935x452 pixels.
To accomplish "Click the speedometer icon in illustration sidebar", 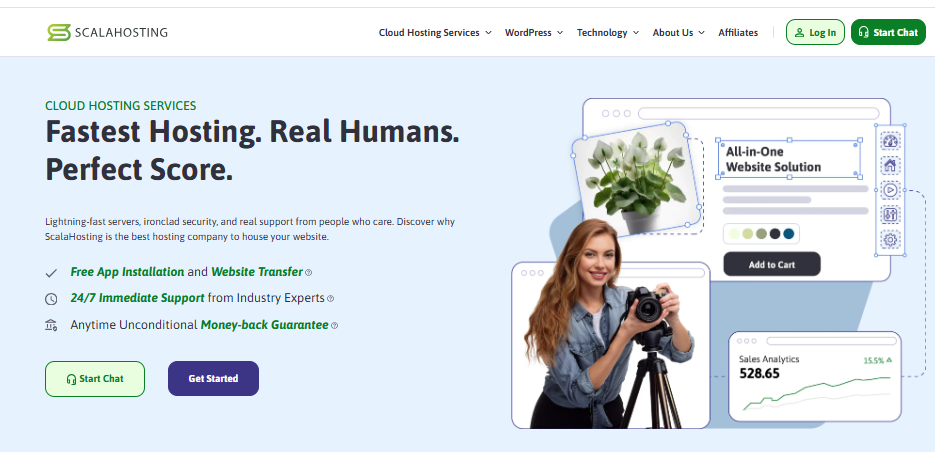I will [x=890, y=141].
